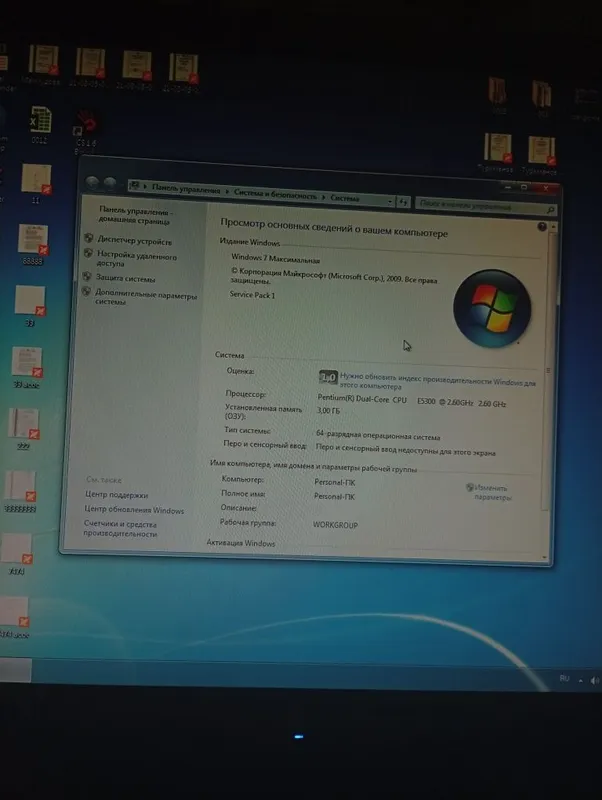Click the magnifier icon in the search box
Screen dimensions: 602x800
(x=550, y=209)
